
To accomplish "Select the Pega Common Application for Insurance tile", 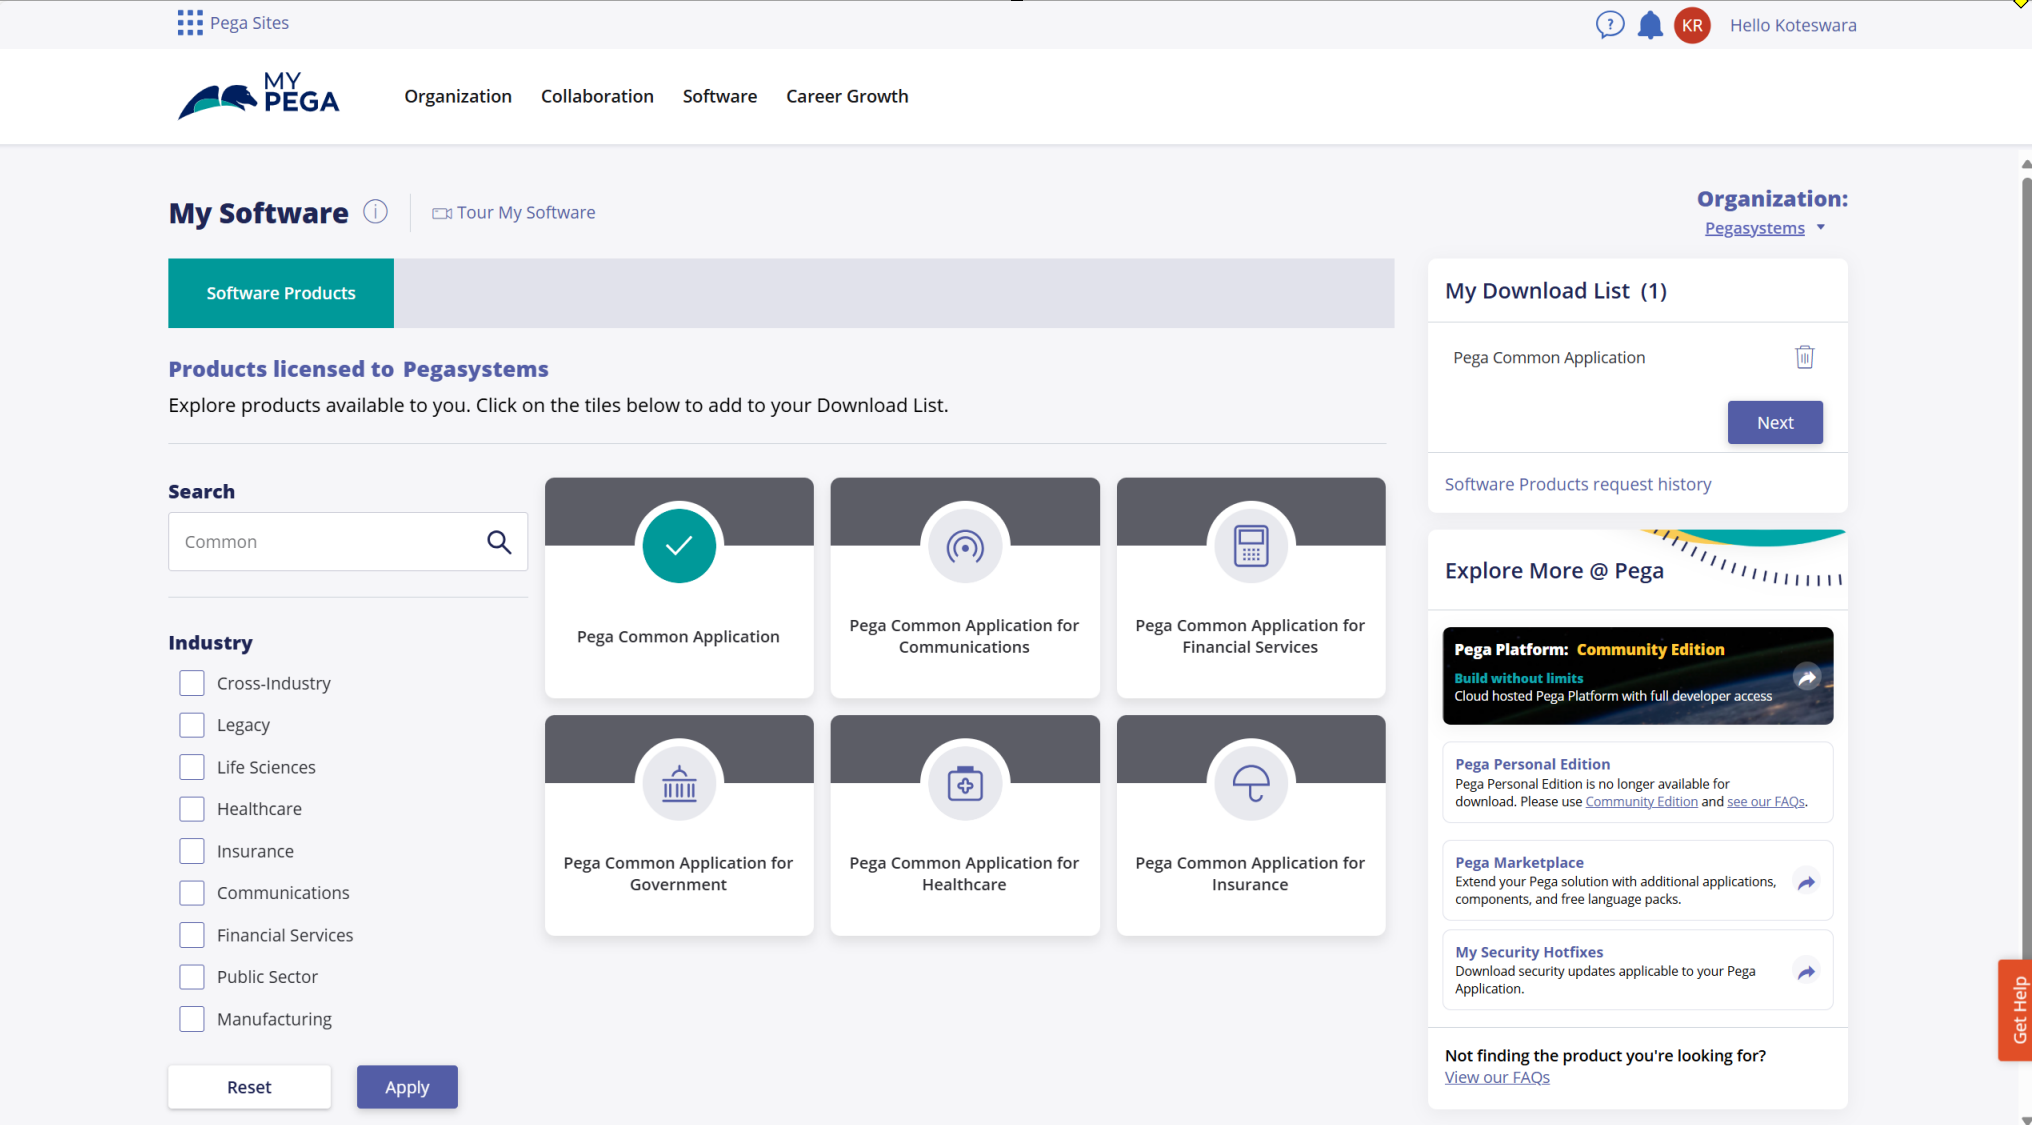I will [1249, 825].
